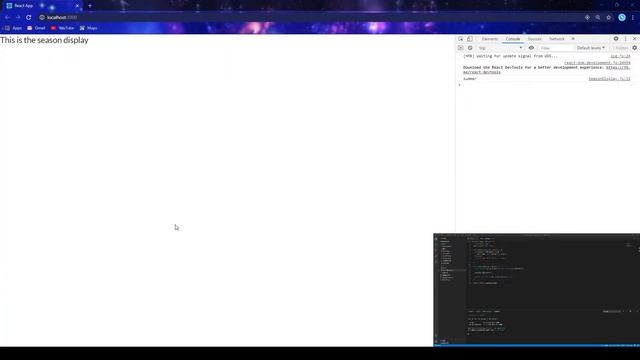Click the localhost address bar
The width and height of the screenshot is (640, 360).
[310, 18]
